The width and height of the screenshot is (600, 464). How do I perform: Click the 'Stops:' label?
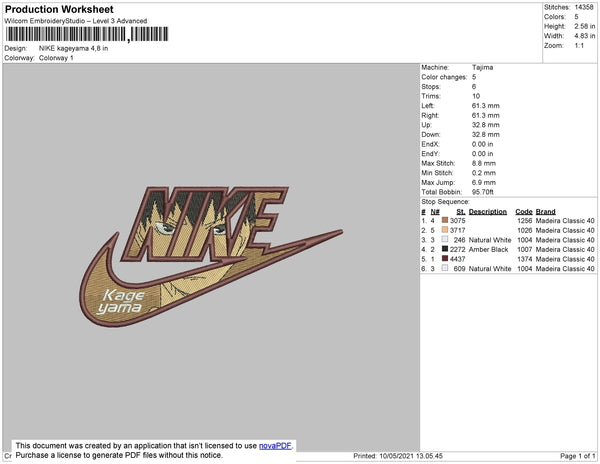pyautogui.click(x=431, y=86)
